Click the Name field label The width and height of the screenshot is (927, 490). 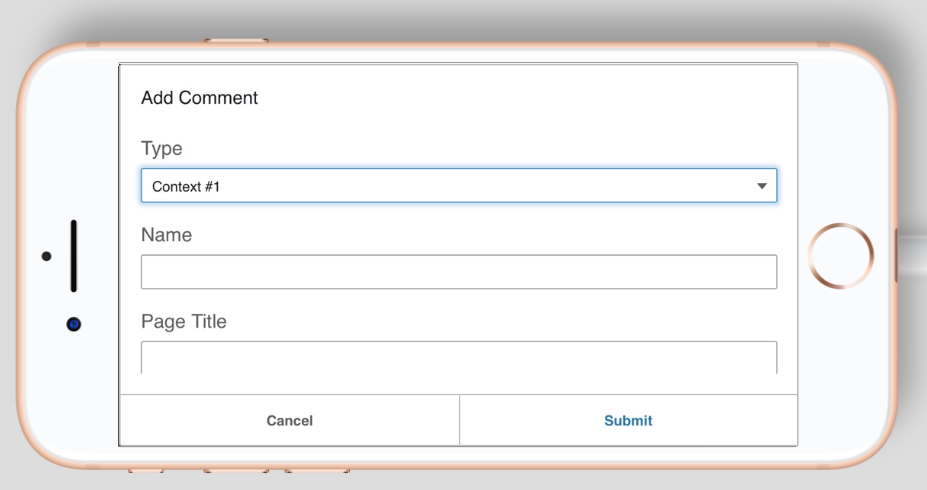click(166, 235)
